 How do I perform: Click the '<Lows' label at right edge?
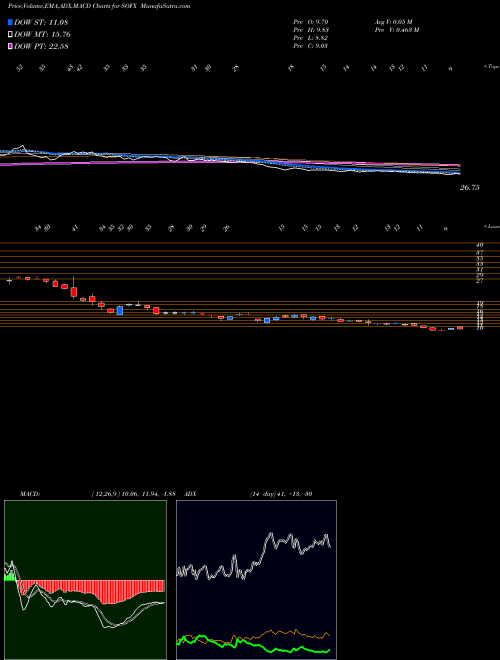pyautogui.click(x=491, y=226)
